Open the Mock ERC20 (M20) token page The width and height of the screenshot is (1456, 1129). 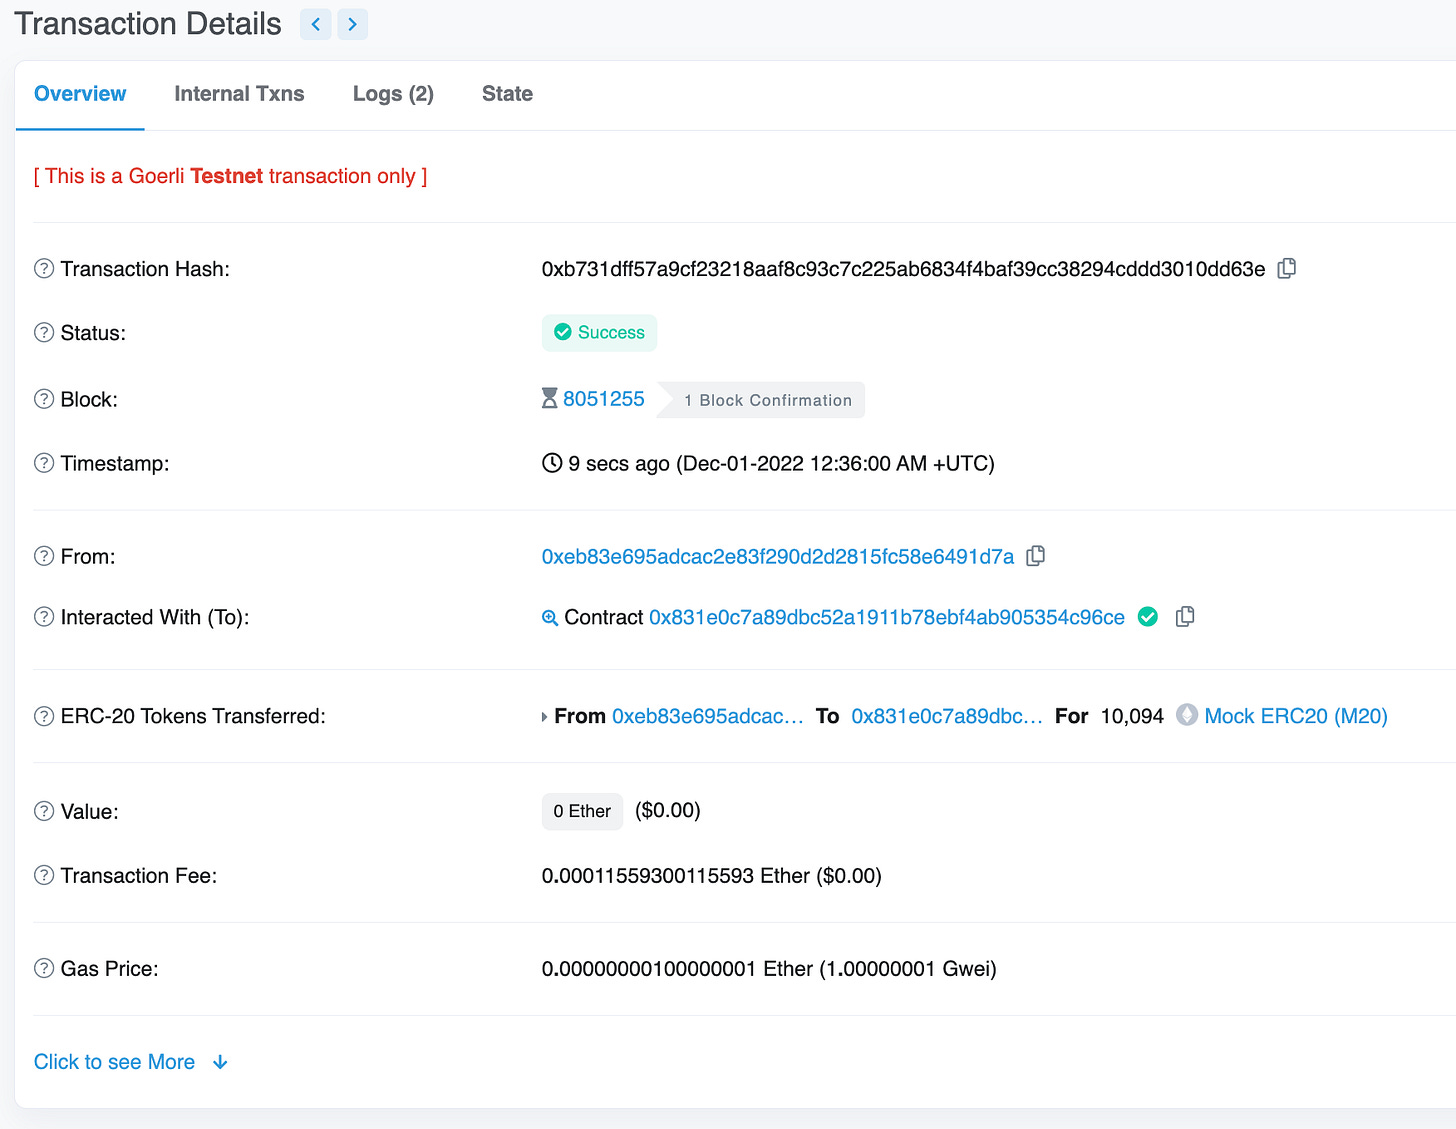(x=1295, y=716)
